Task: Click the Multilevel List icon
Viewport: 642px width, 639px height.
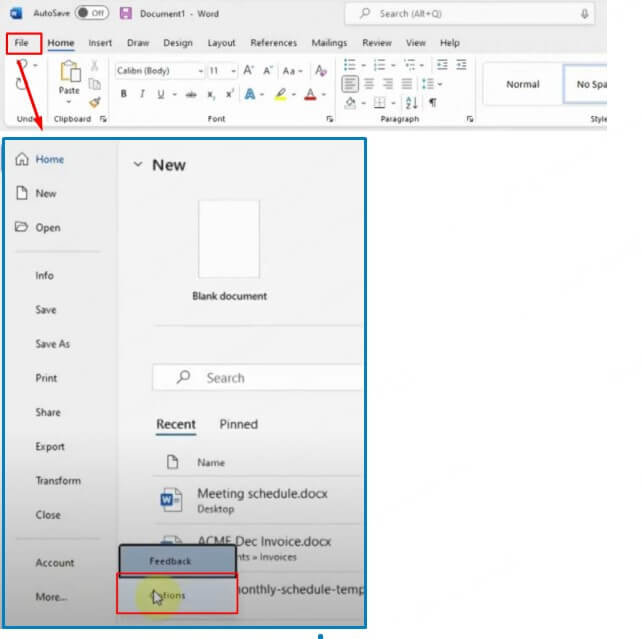Action: point(409,65)
